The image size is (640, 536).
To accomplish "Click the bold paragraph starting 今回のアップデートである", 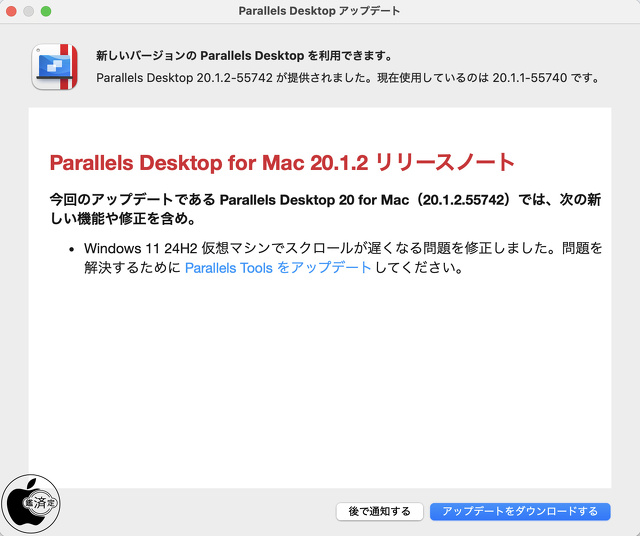I will pyautogui.click(x=325, y=209).
